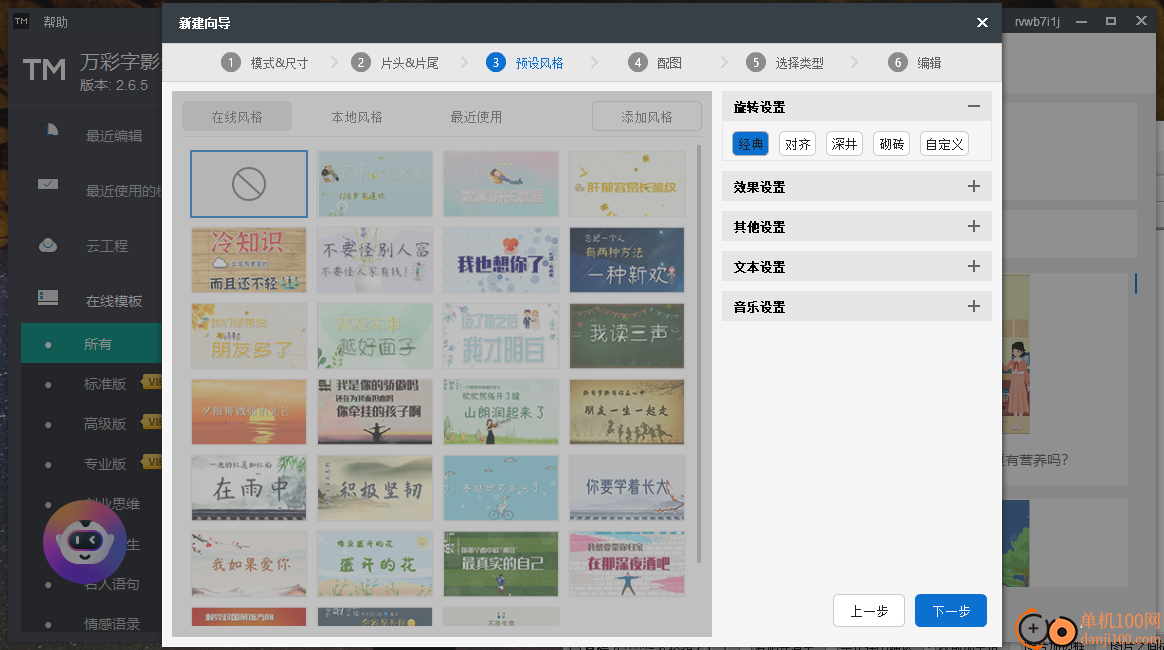Select 标准版 category in main sidebar
This screenshot has width=1164, height=650.
tap(105, 384)
